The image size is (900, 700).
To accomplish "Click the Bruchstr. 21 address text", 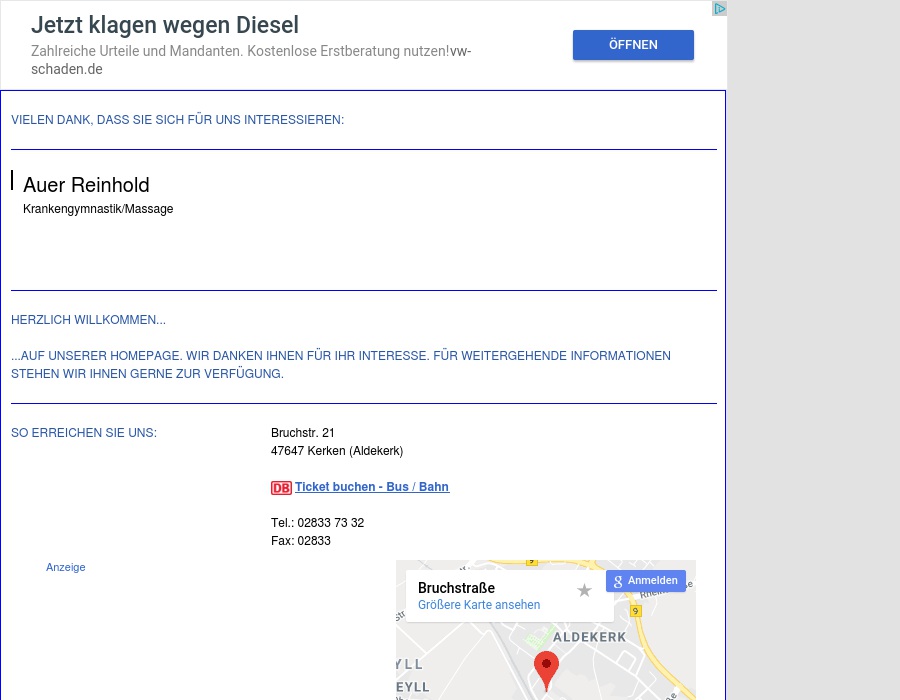I will [x=303, y=433].
